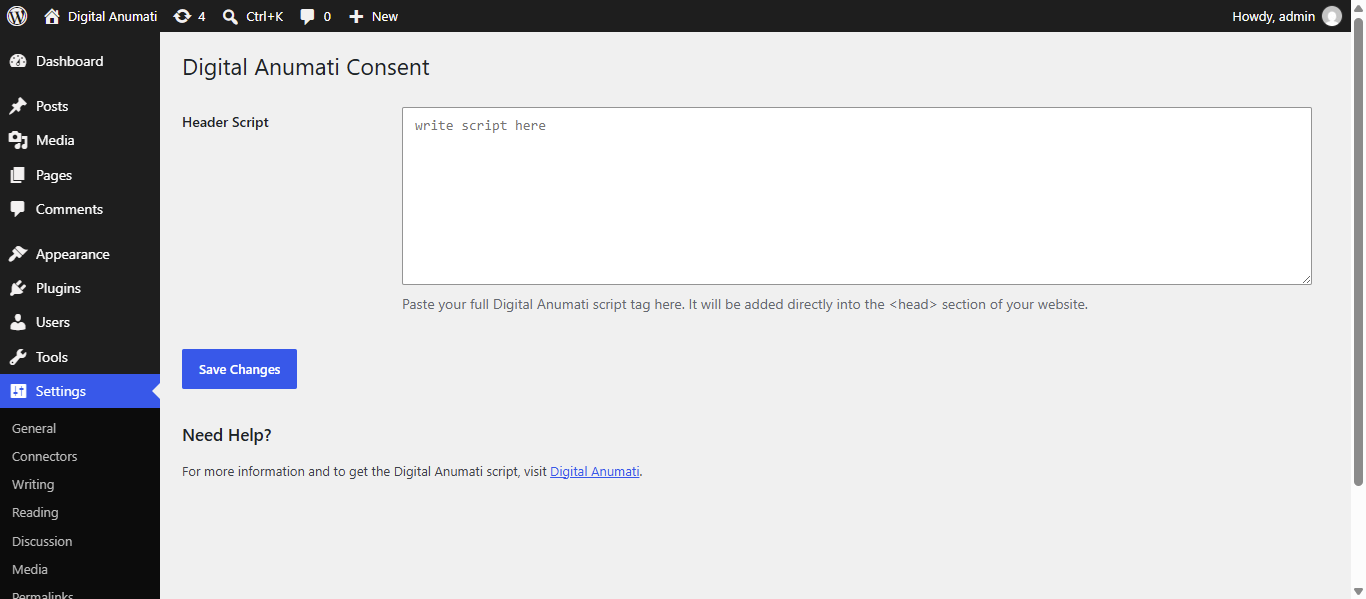Open the New content menu
Screen dimensions: 1366x599
373,16
